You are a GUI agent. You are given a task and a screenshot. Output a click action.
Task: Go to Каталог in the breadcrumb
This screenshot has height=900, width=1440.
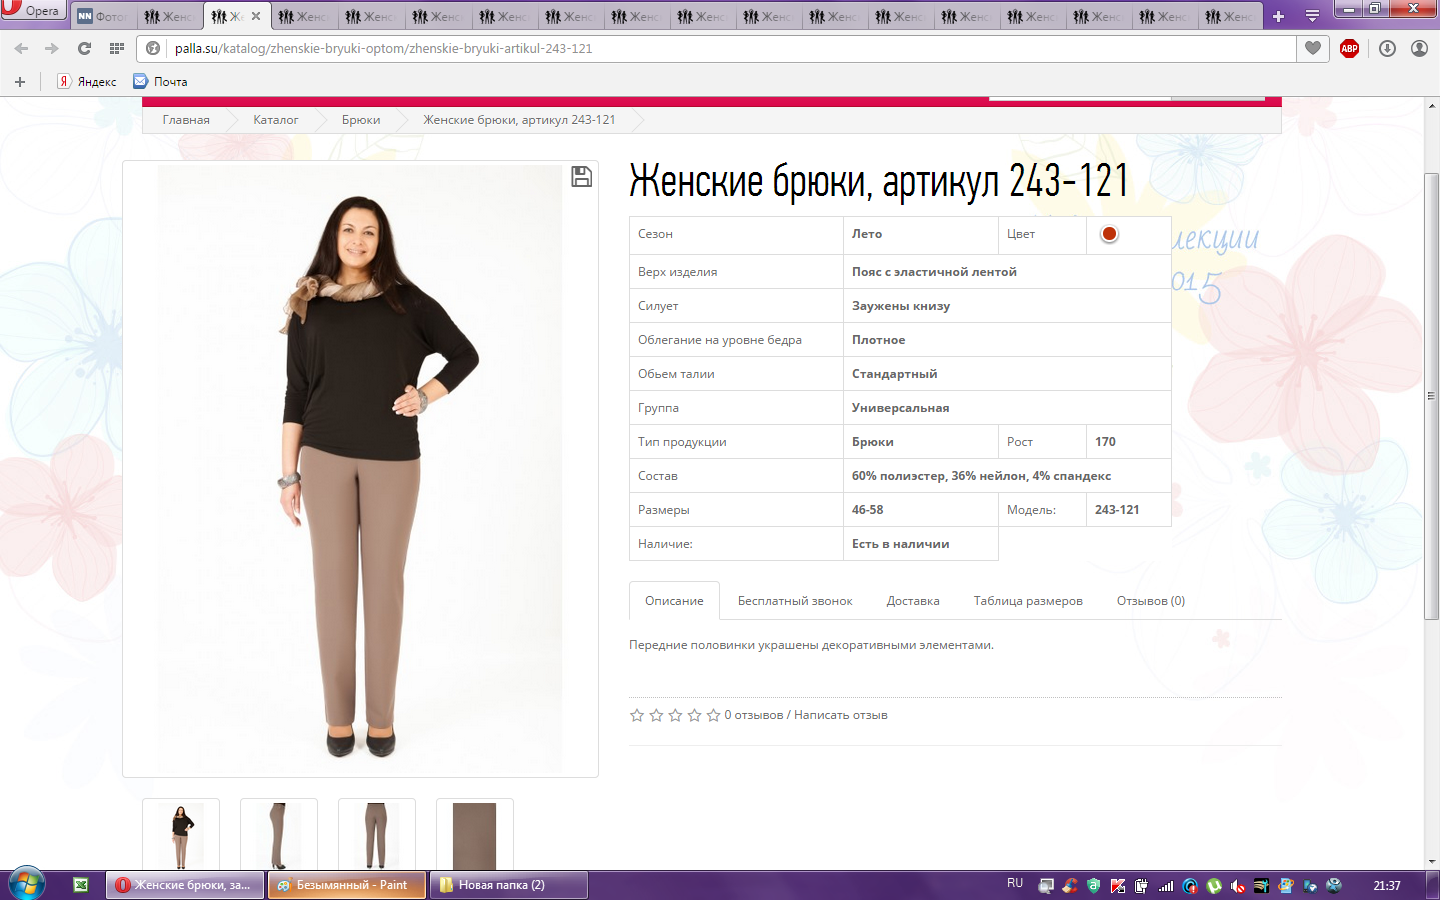click(x=275, y=120)
